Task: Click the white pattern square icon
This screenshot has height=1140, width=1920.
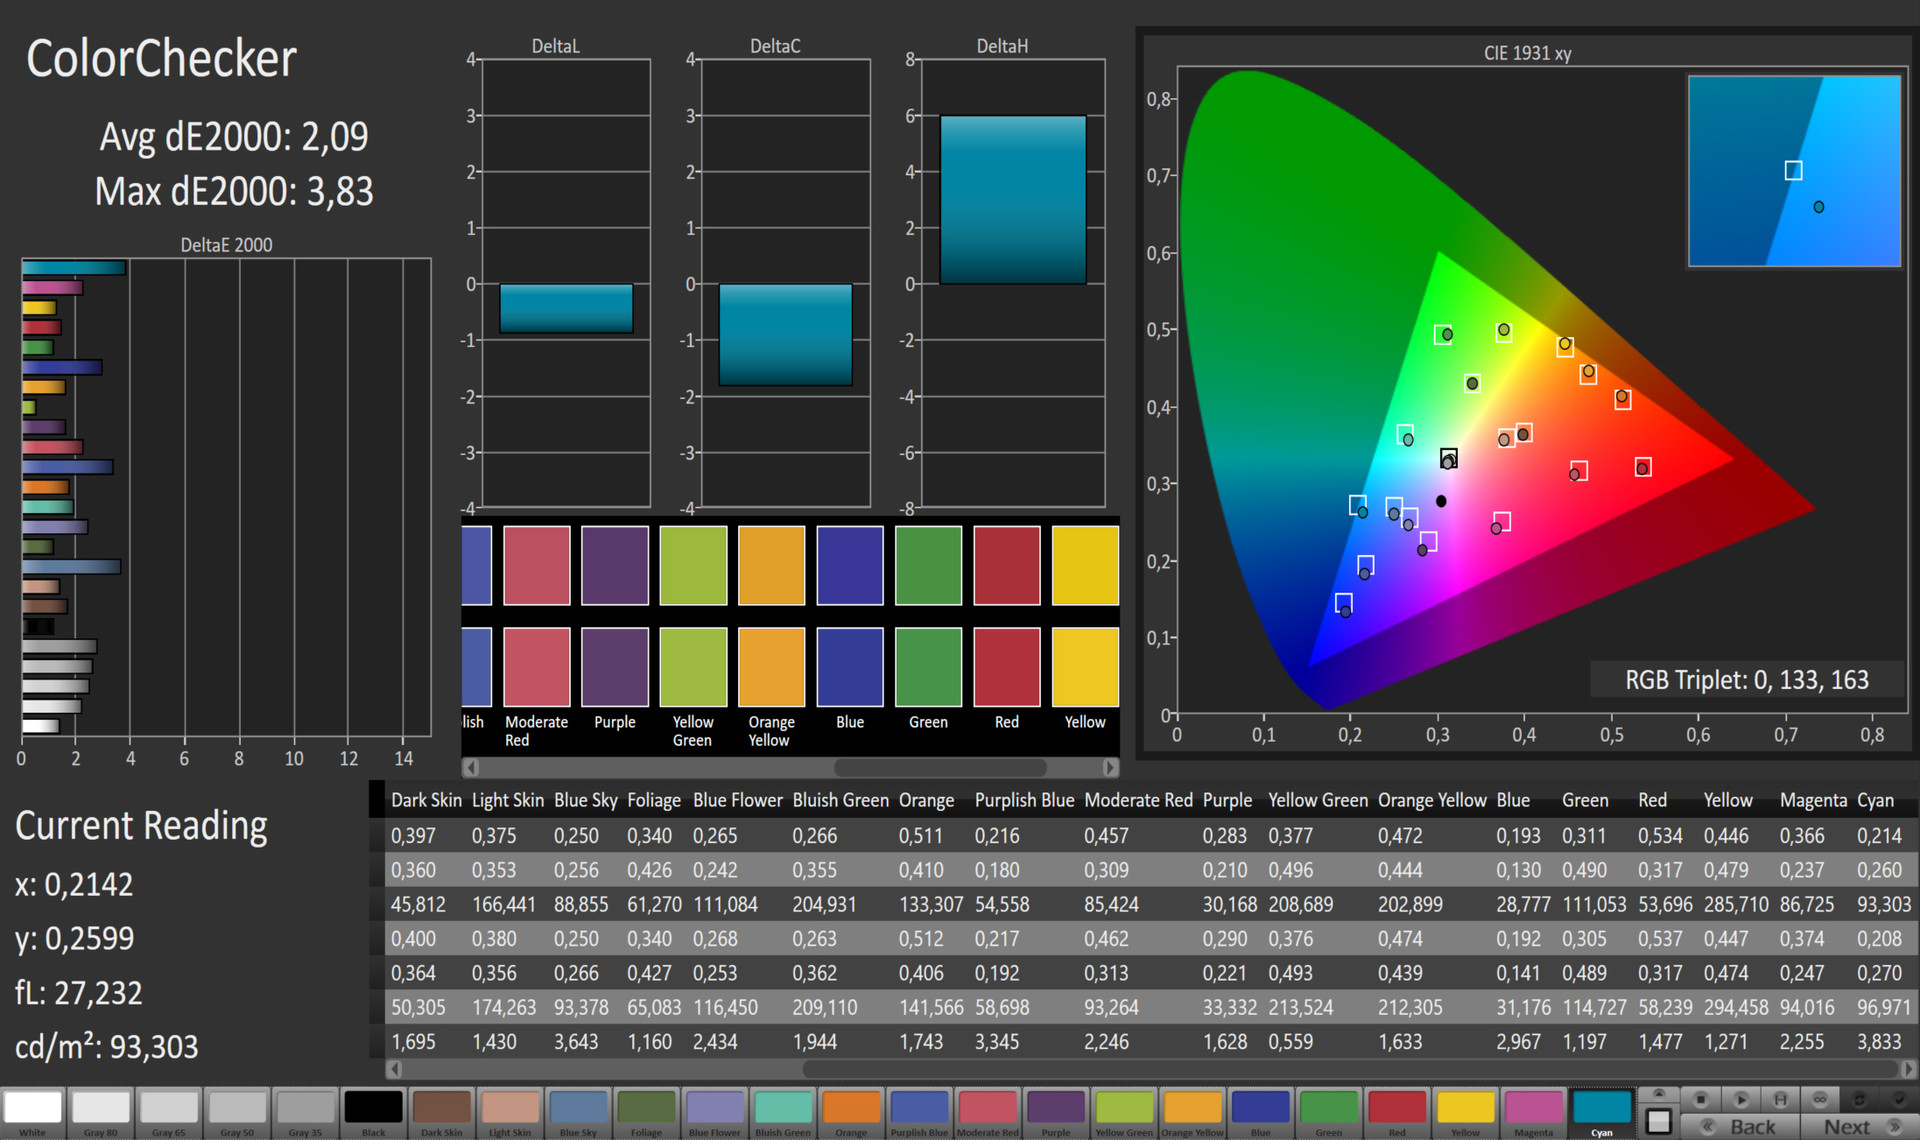Action: click(1659, 1121)
